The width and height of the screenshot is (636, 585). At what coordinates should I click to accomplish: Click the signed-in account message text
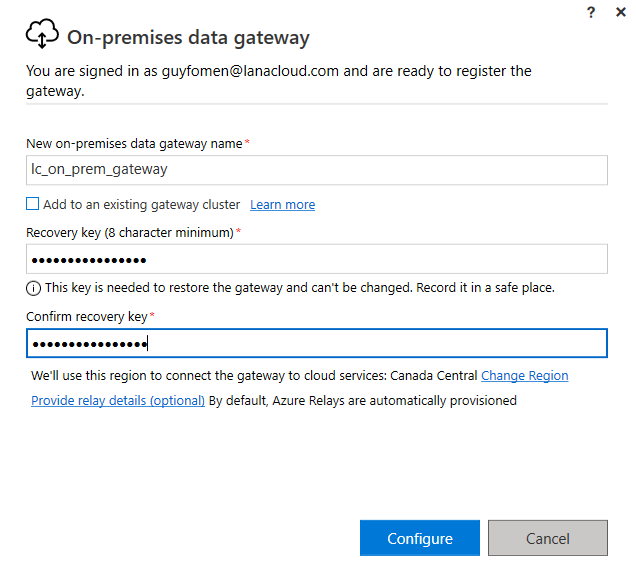click(279, 81)
